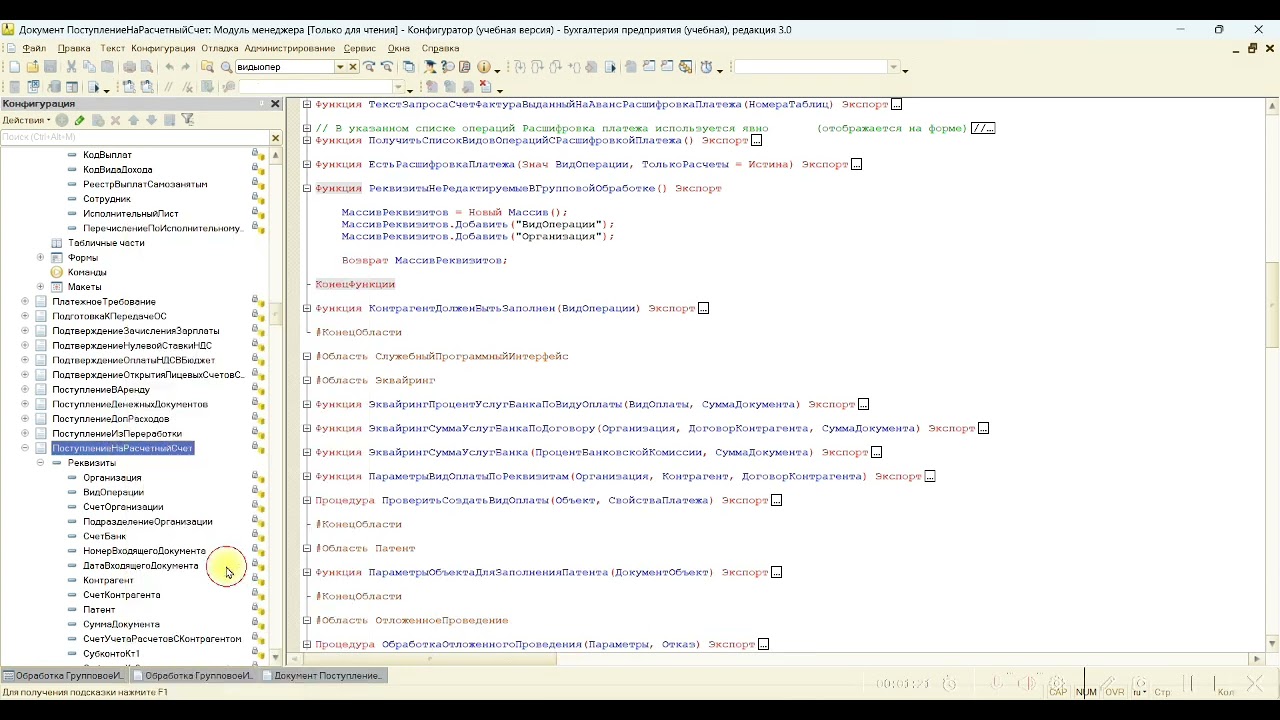Open the Действия dropdown button

click(26, 120)
